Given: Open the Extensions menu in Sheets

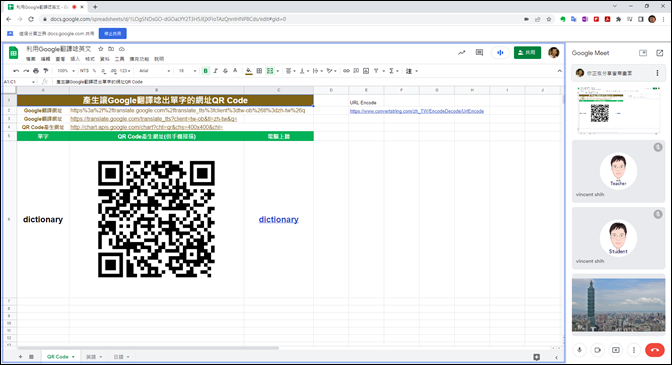Looking at the screenshot, I should pos(139,59).
